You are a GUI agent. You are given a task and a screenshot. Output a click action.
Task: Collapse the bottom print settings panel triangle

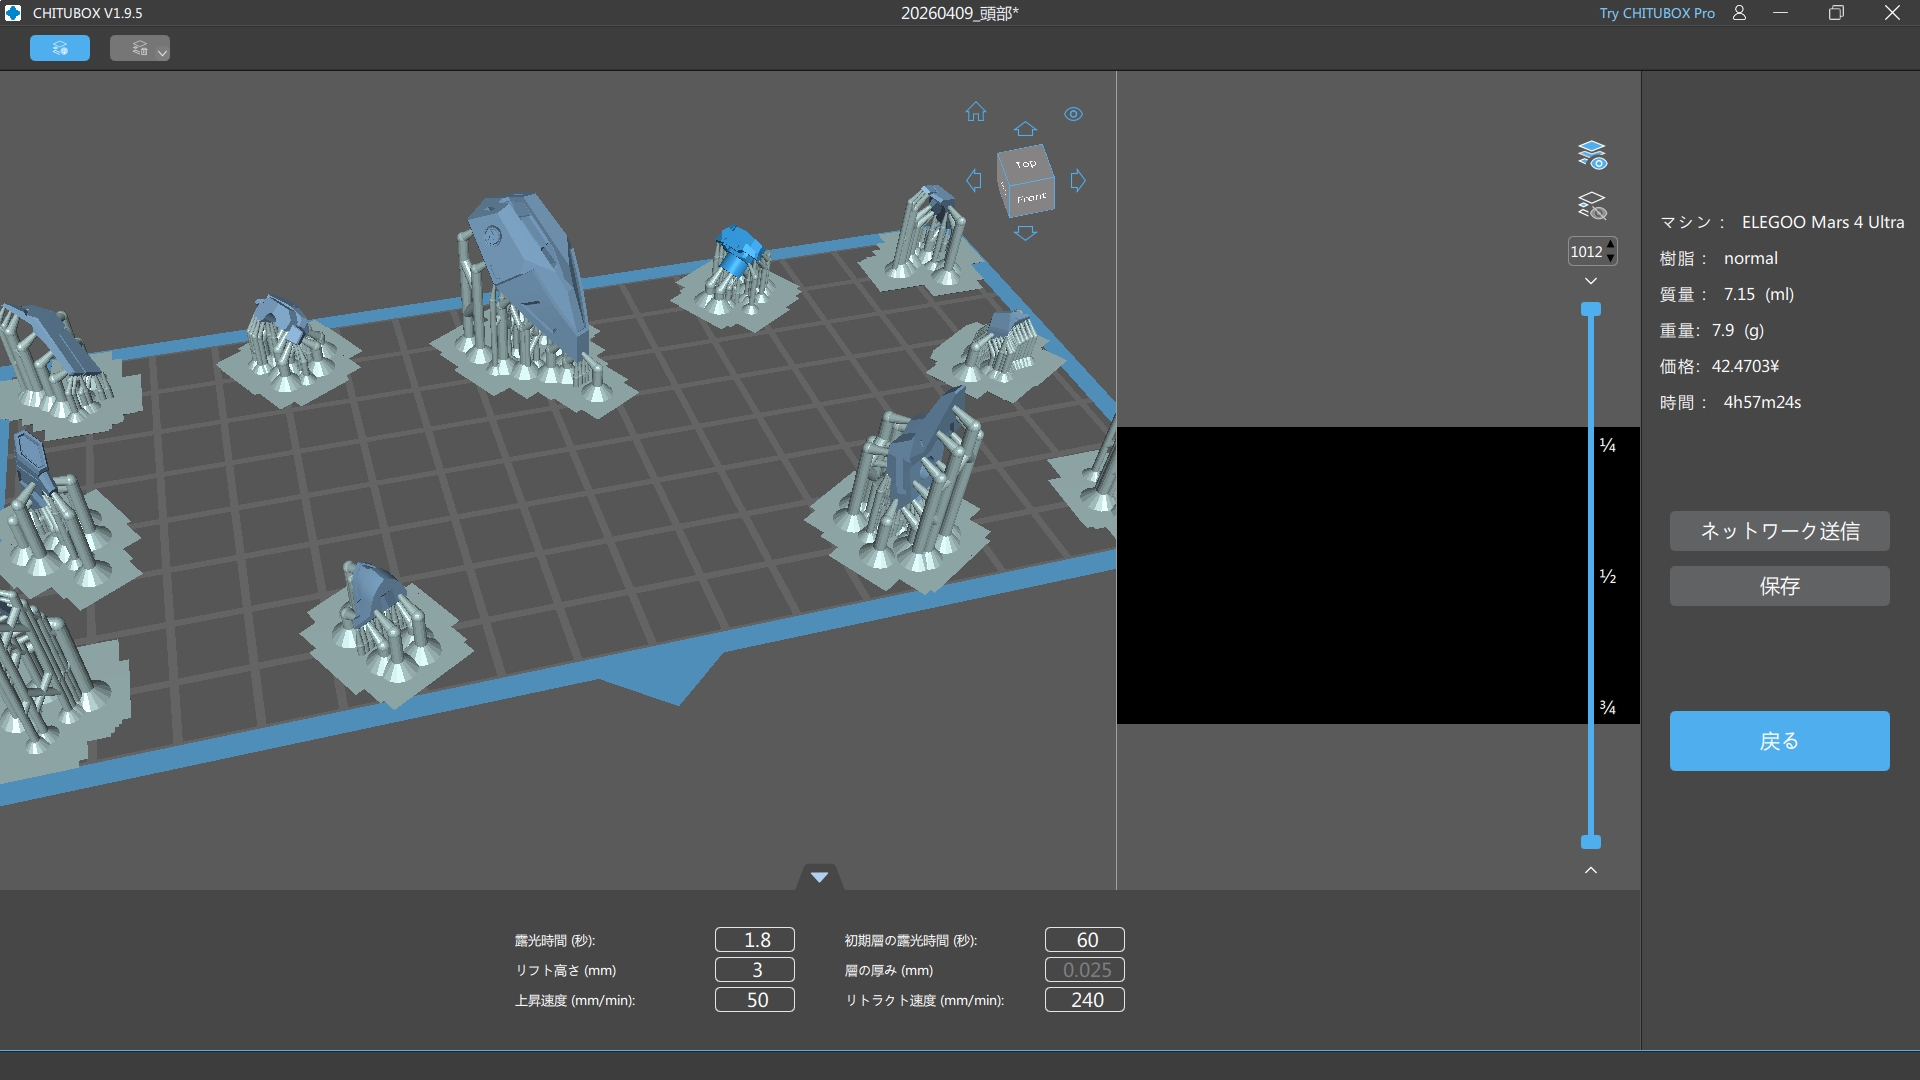coord(819,877)
